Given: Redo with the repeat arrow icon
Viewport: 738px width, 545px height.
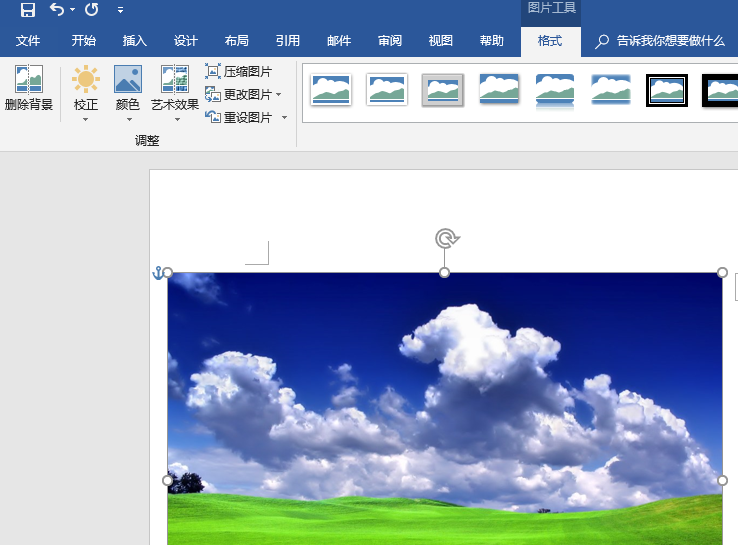Looking at the screenshot, I should [91, 9].
